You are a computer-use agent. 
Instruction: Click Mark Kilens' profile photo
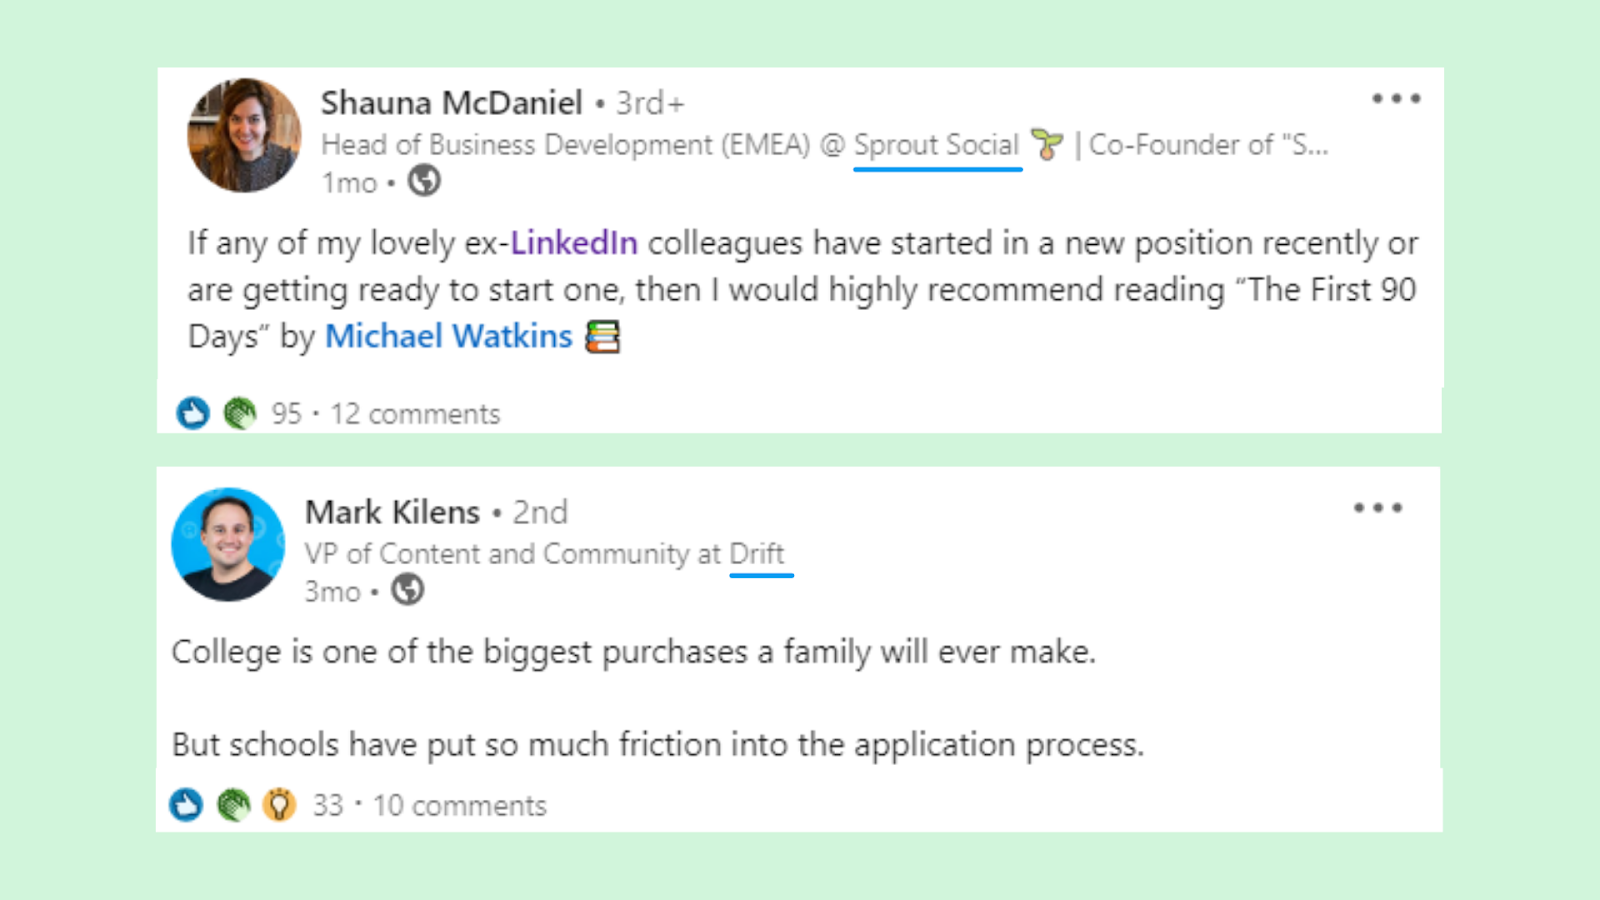(228, 545)
